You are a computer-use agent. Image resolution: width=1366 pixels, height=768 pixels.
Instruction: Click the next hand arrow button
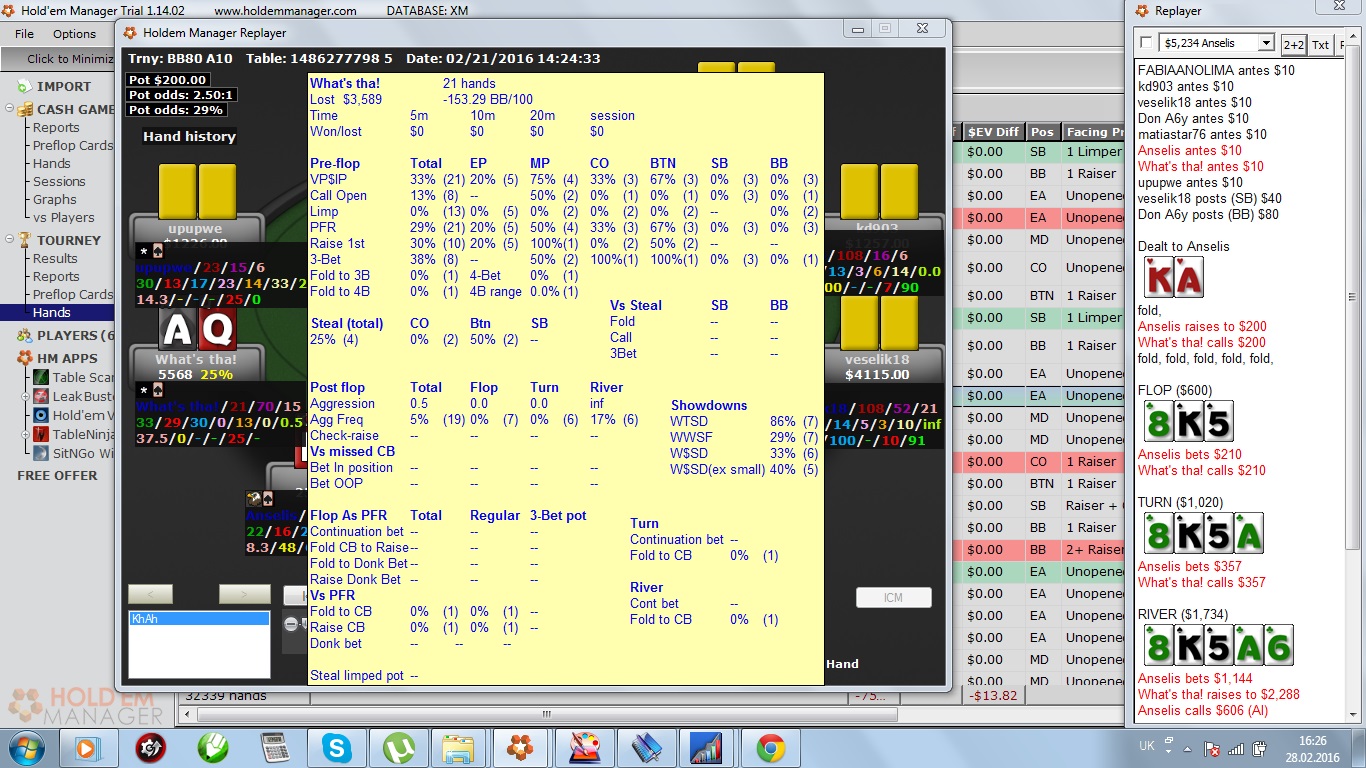(245, 594)
